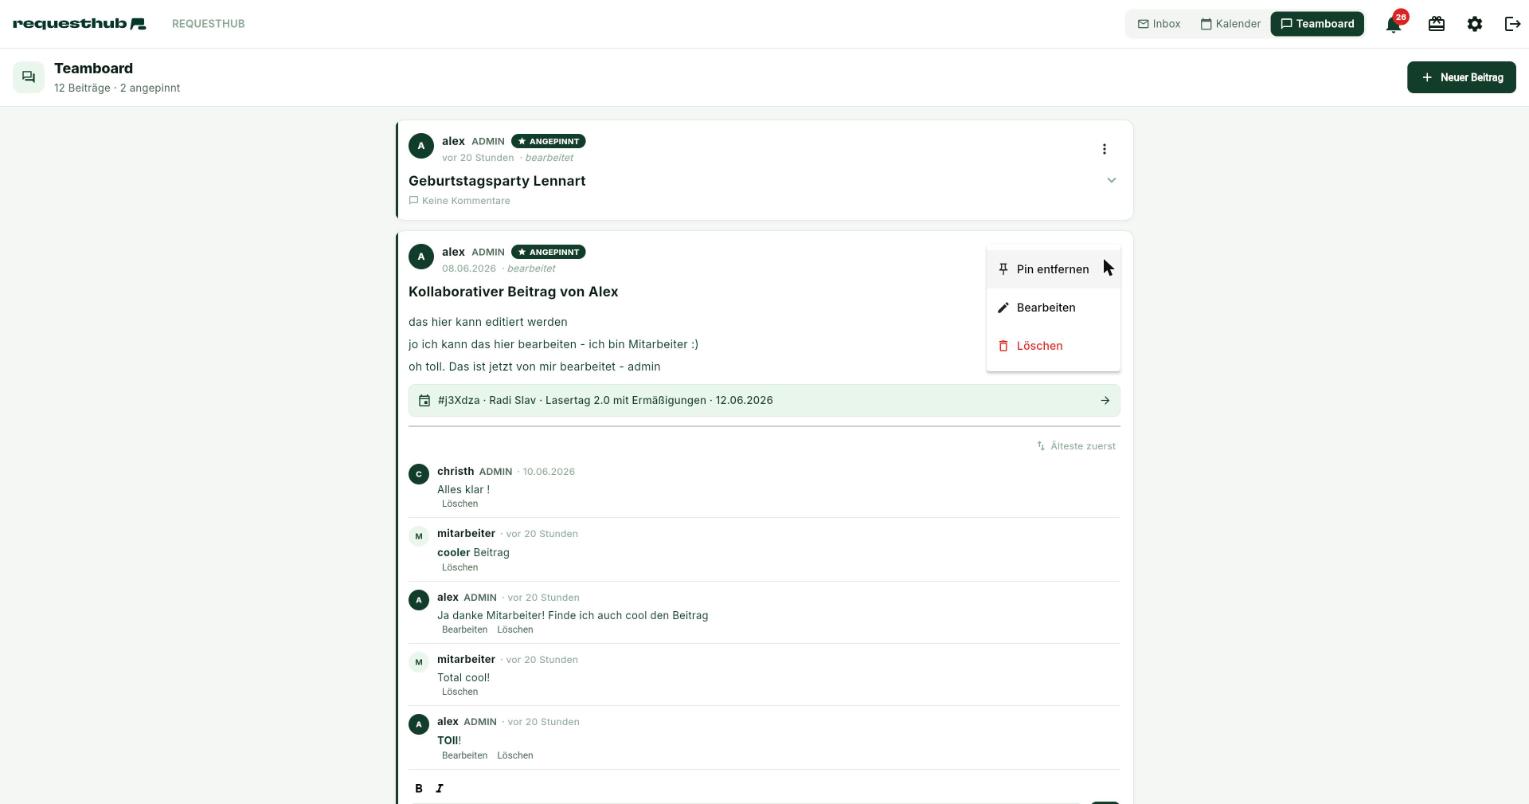
Task: Click mitarbeiter avatar on 'Total cool!' comment
Action: [x=418, y=662]
